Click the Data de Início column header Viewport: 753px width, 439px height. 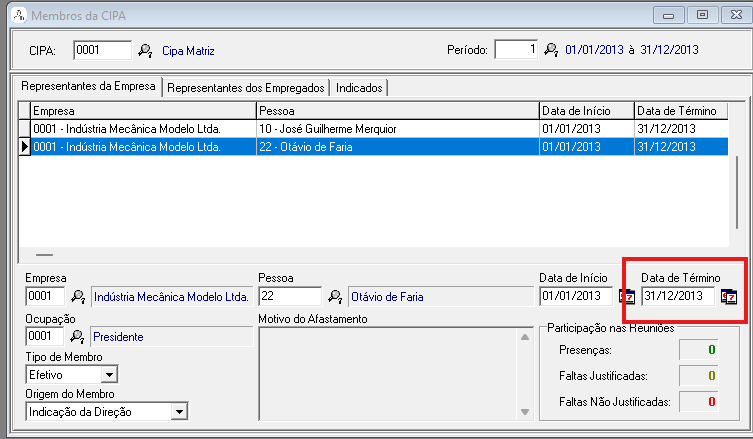587,111
